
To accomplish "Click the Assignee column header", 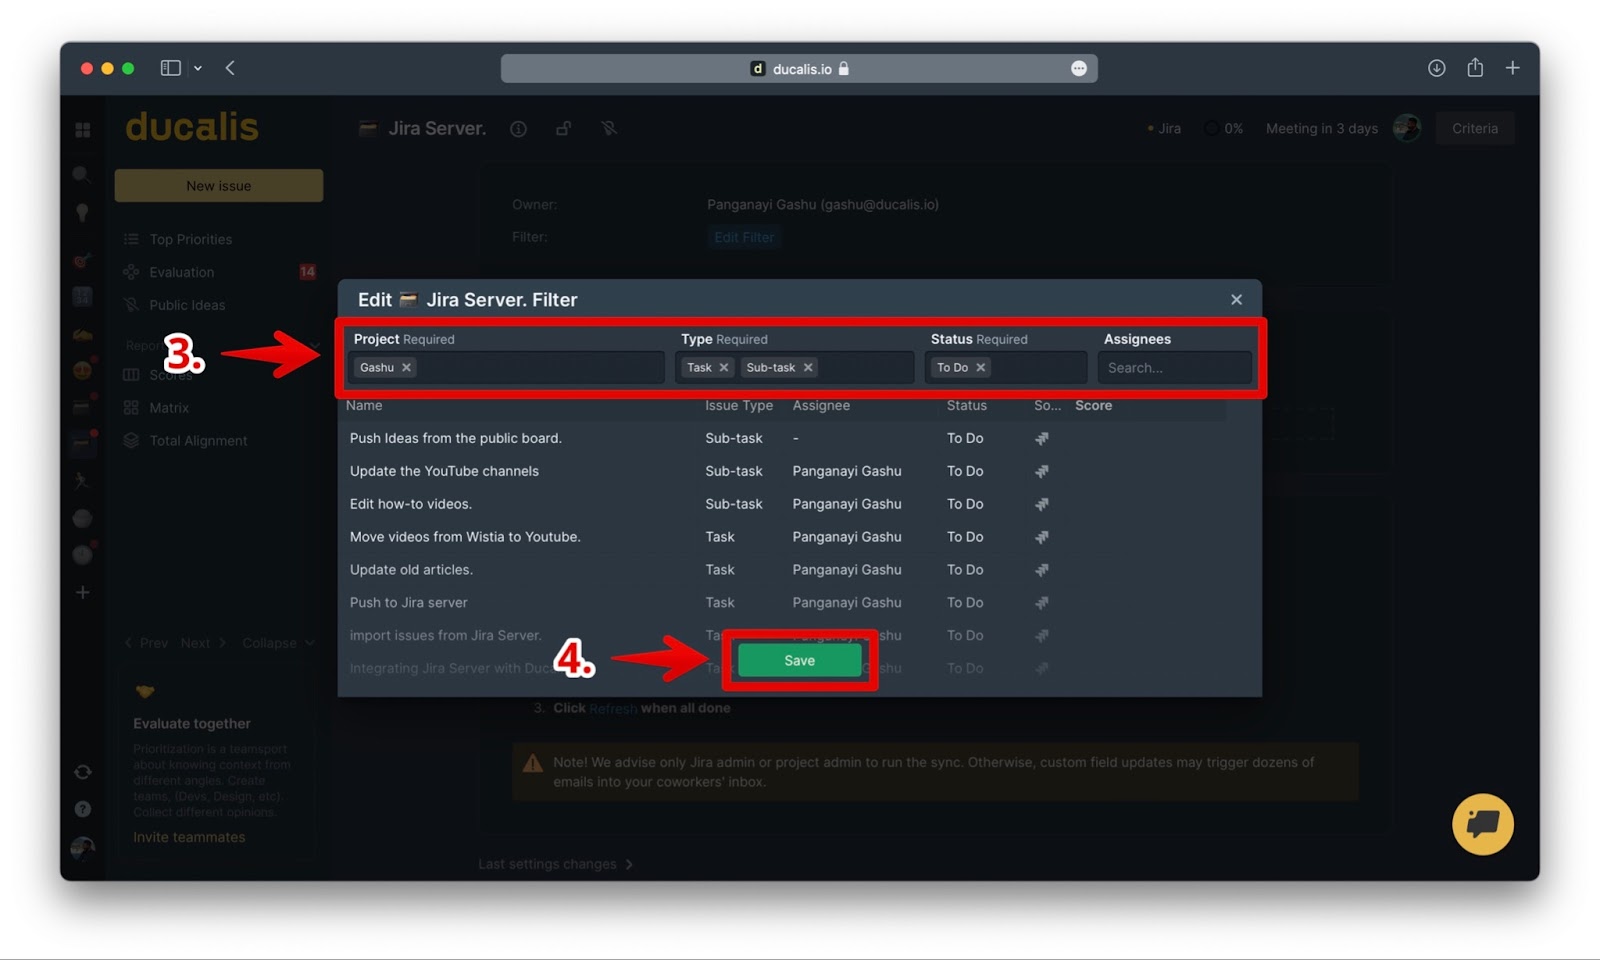I will (x=821, y=405).
